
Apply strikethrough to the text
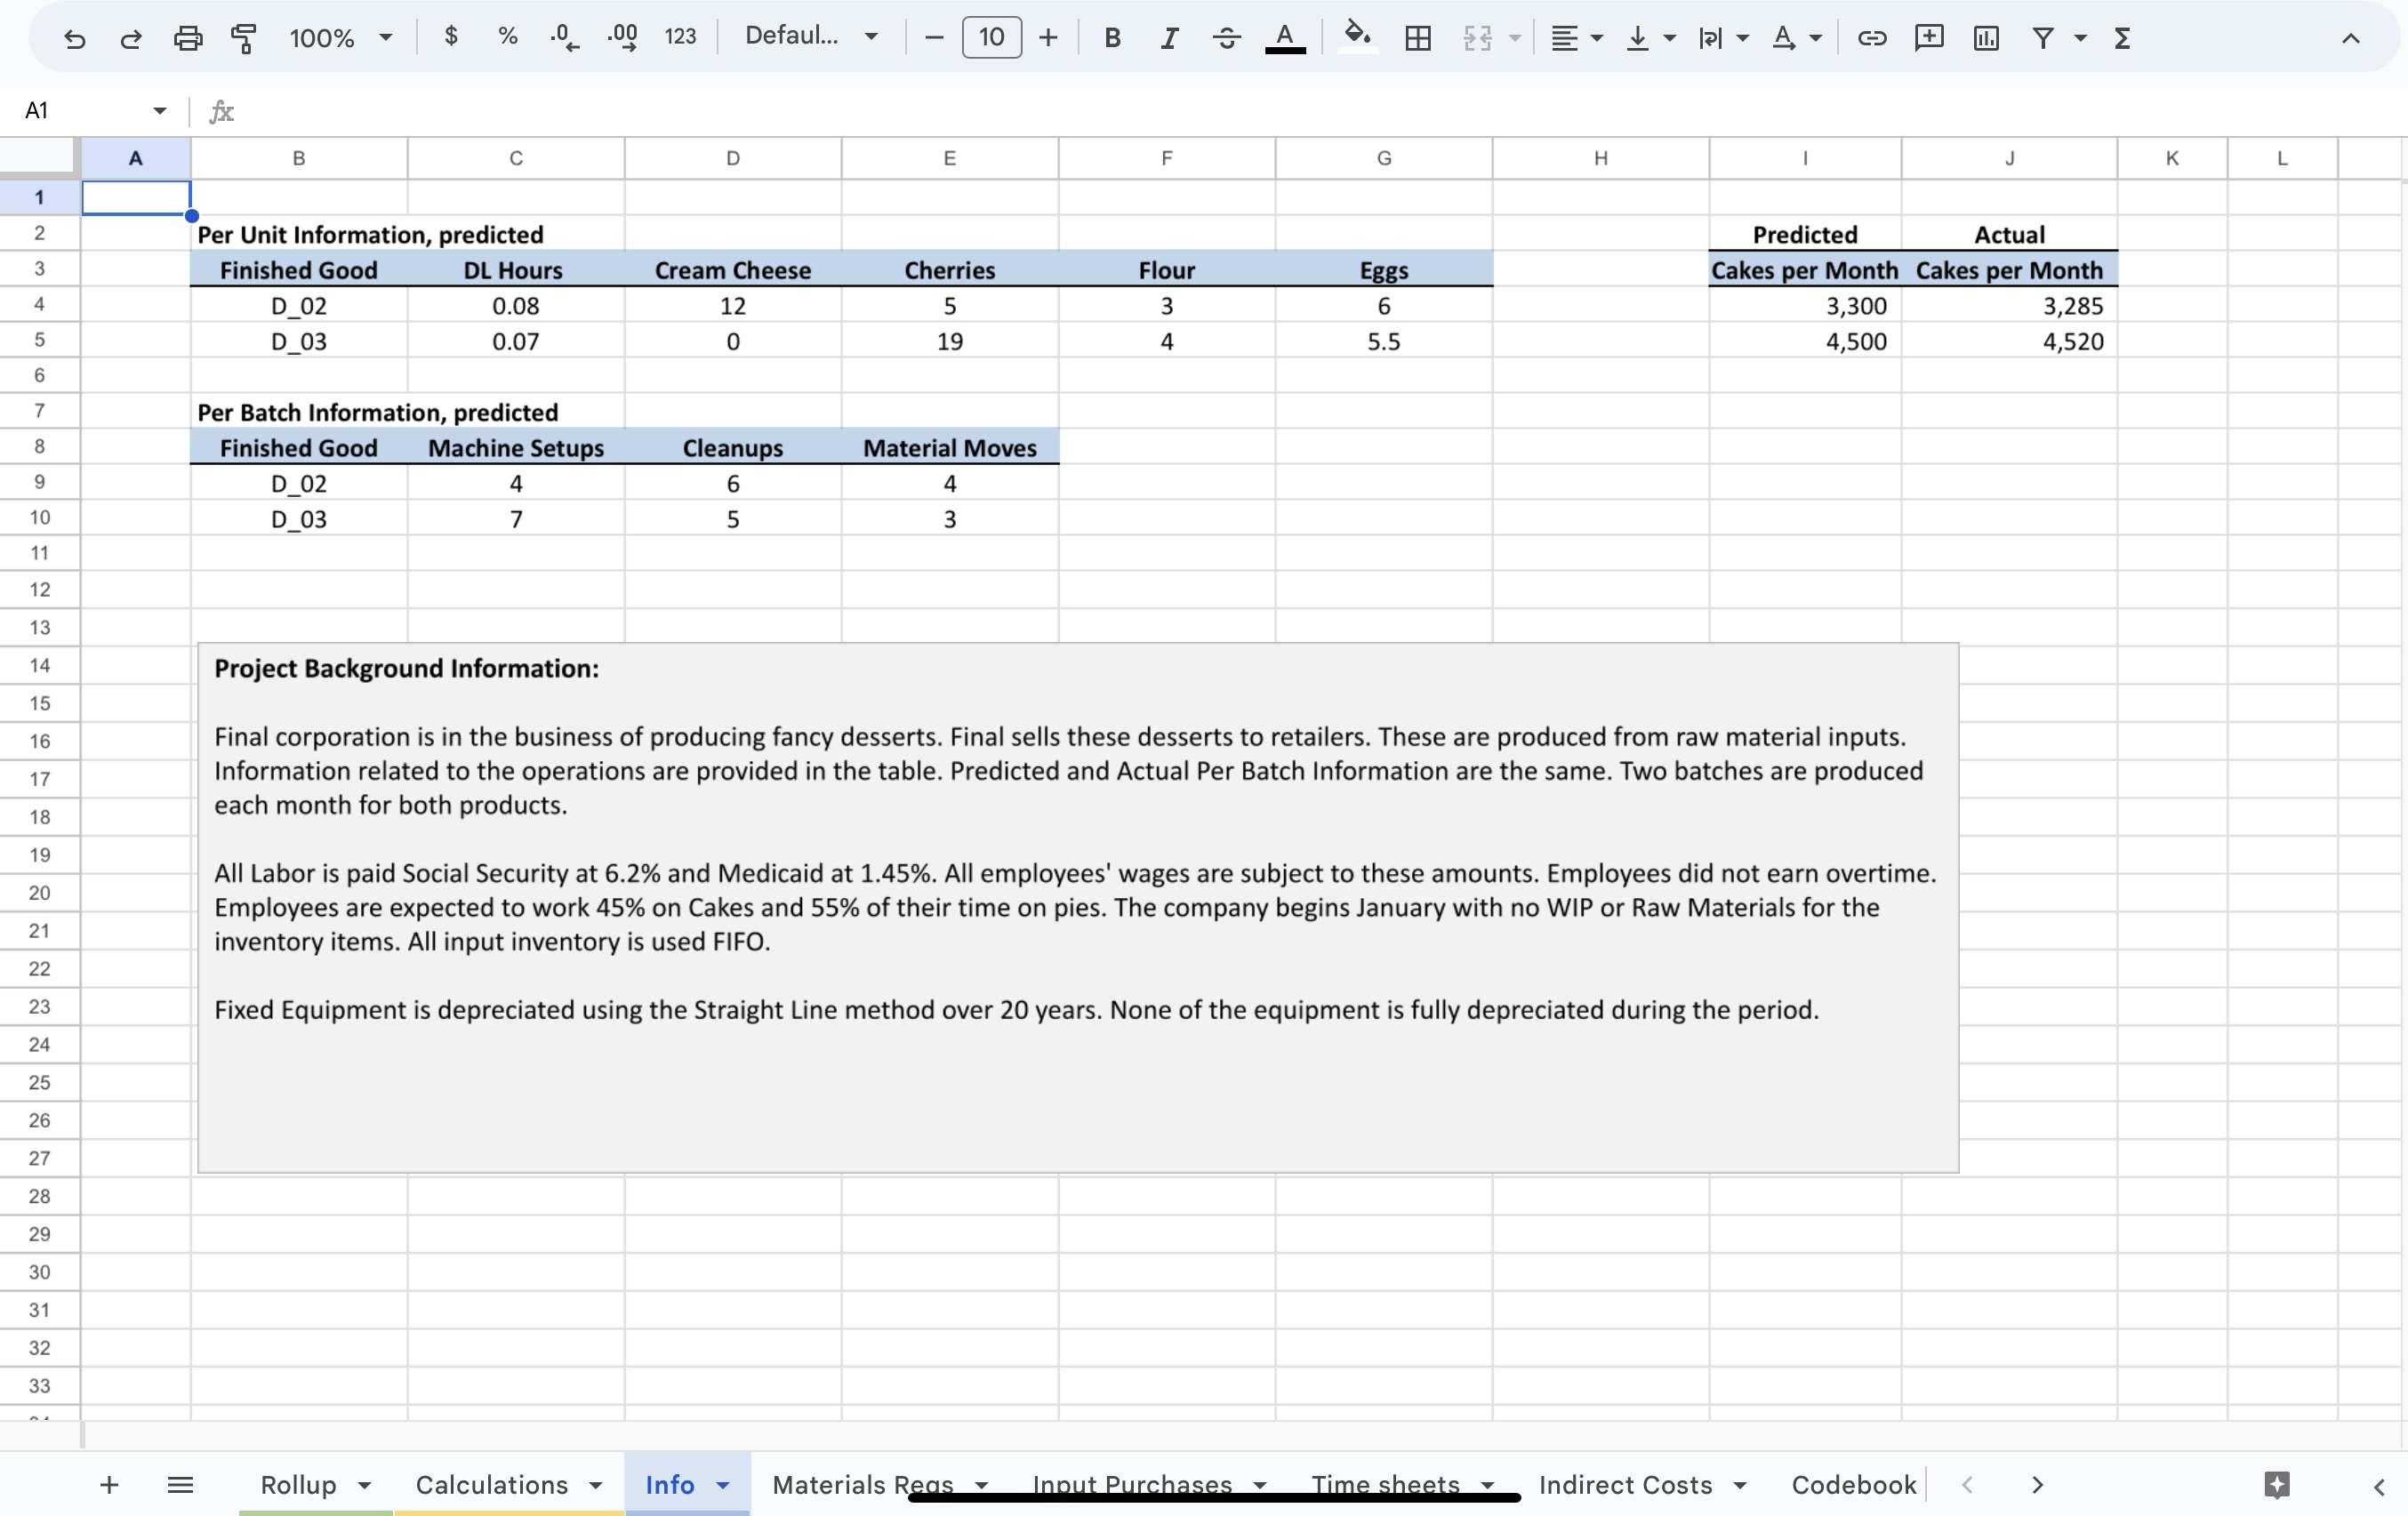point(1226,38)
